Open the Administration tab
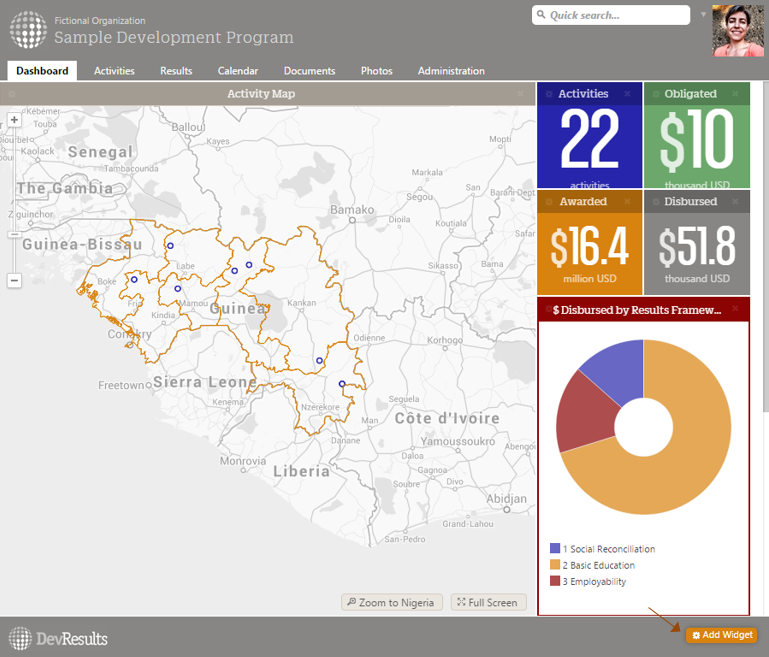Viewport: 769px width, 657px height. click(x=451, y=71)
